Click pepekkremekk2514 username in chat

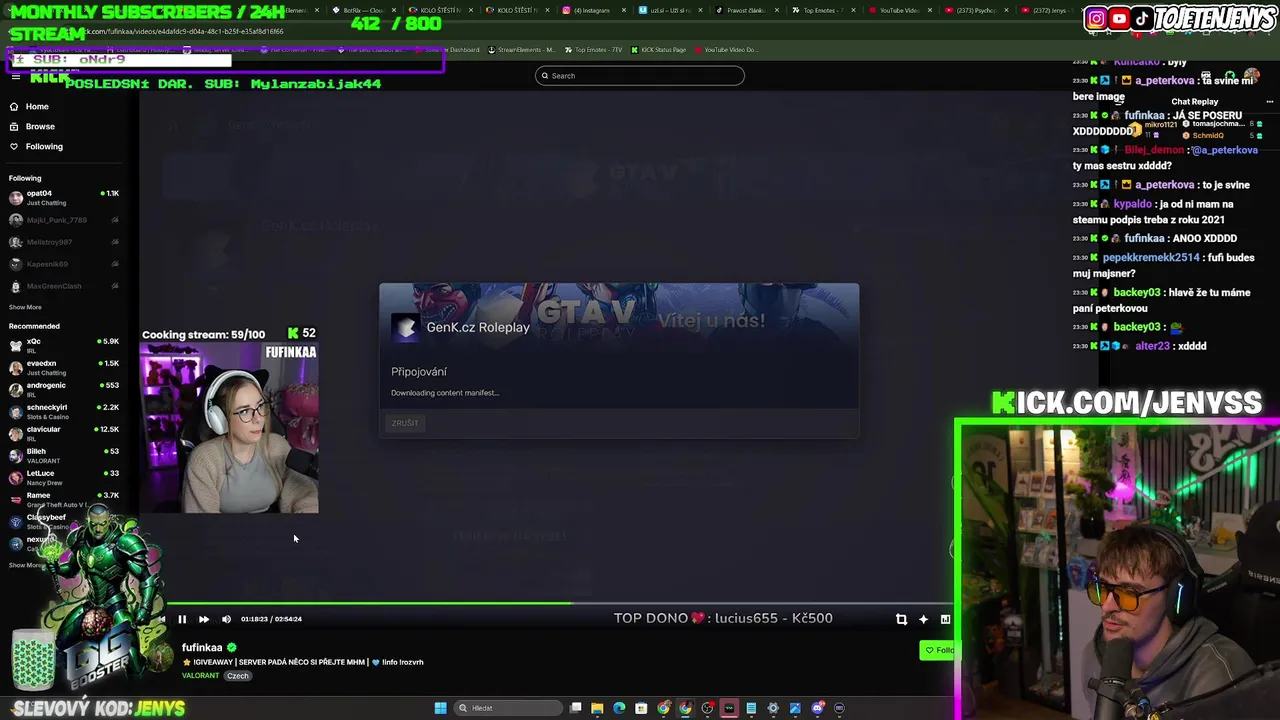coord(1151,257)
